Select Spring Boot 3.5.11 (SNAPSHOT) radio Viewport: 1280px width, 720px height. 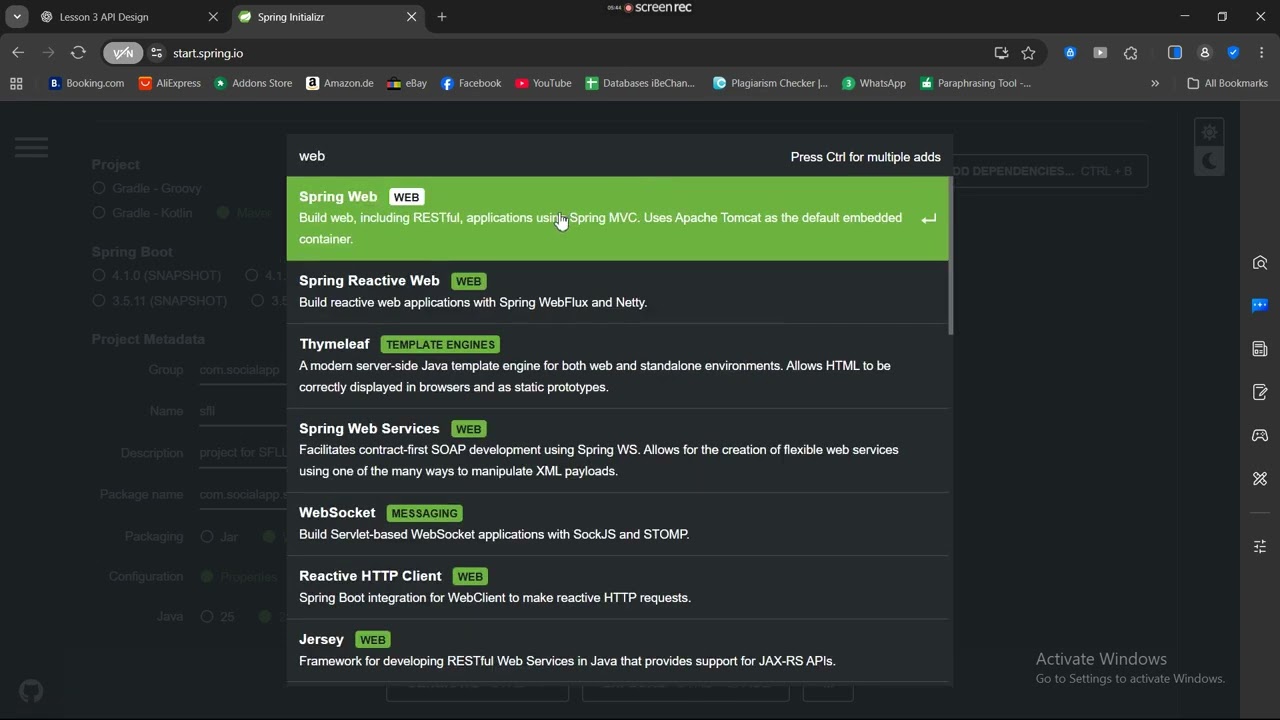click(x=99, y=300)
